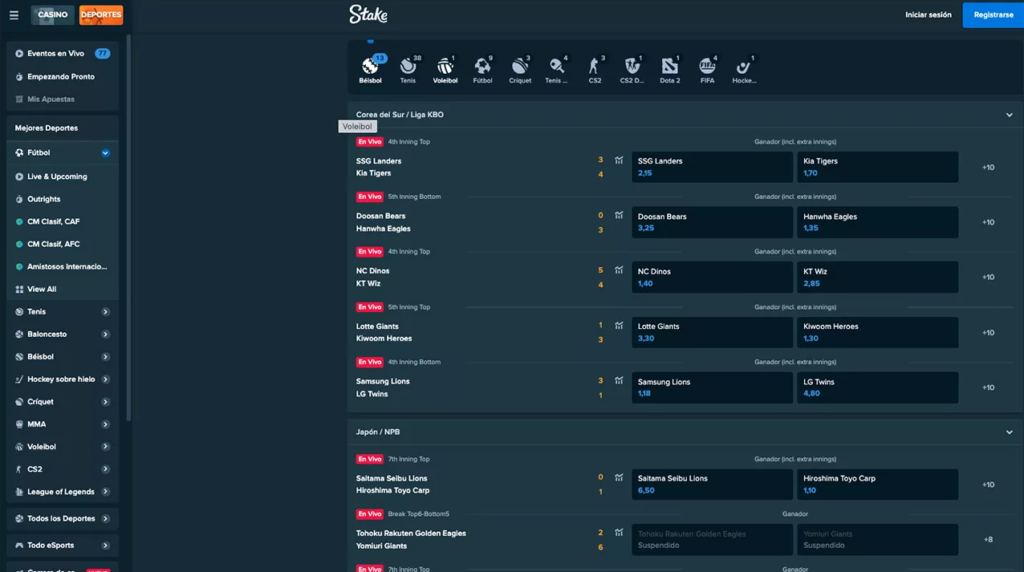Expand Críquet sidebar arrow
This screenshot has width=1024, height=572.
105,402
